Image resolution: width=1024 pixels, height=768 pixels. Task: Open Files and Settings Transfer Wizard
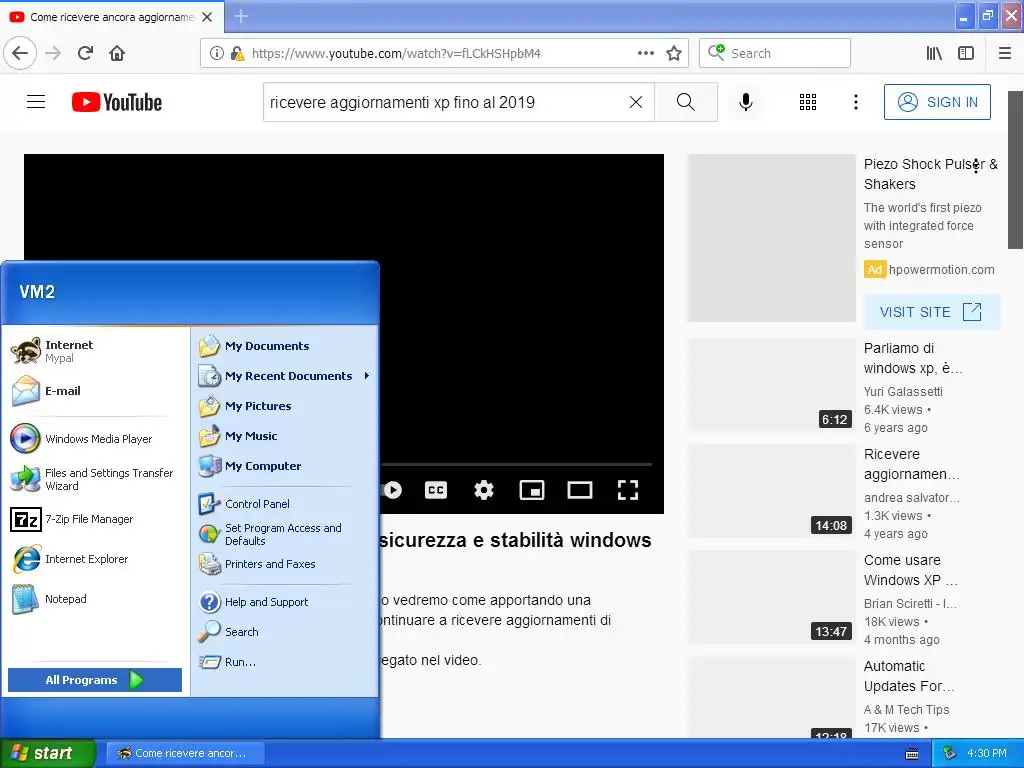coord(95,479)
